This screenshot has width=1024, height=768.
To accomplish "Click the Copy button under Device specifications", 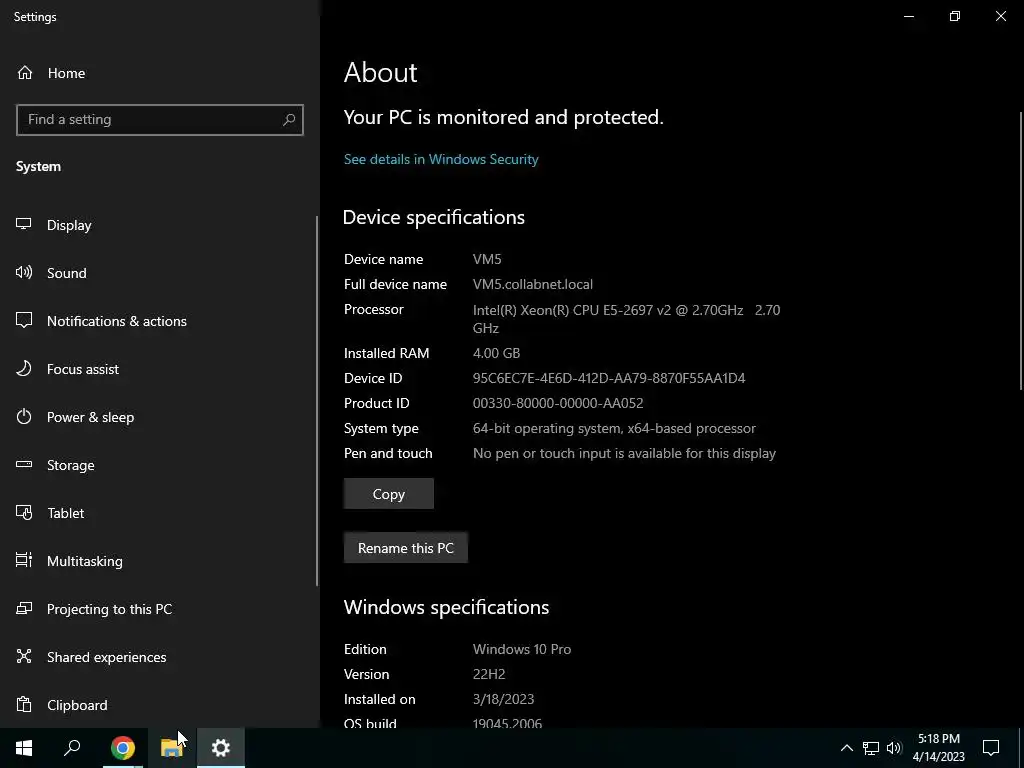I will [389, 494].
